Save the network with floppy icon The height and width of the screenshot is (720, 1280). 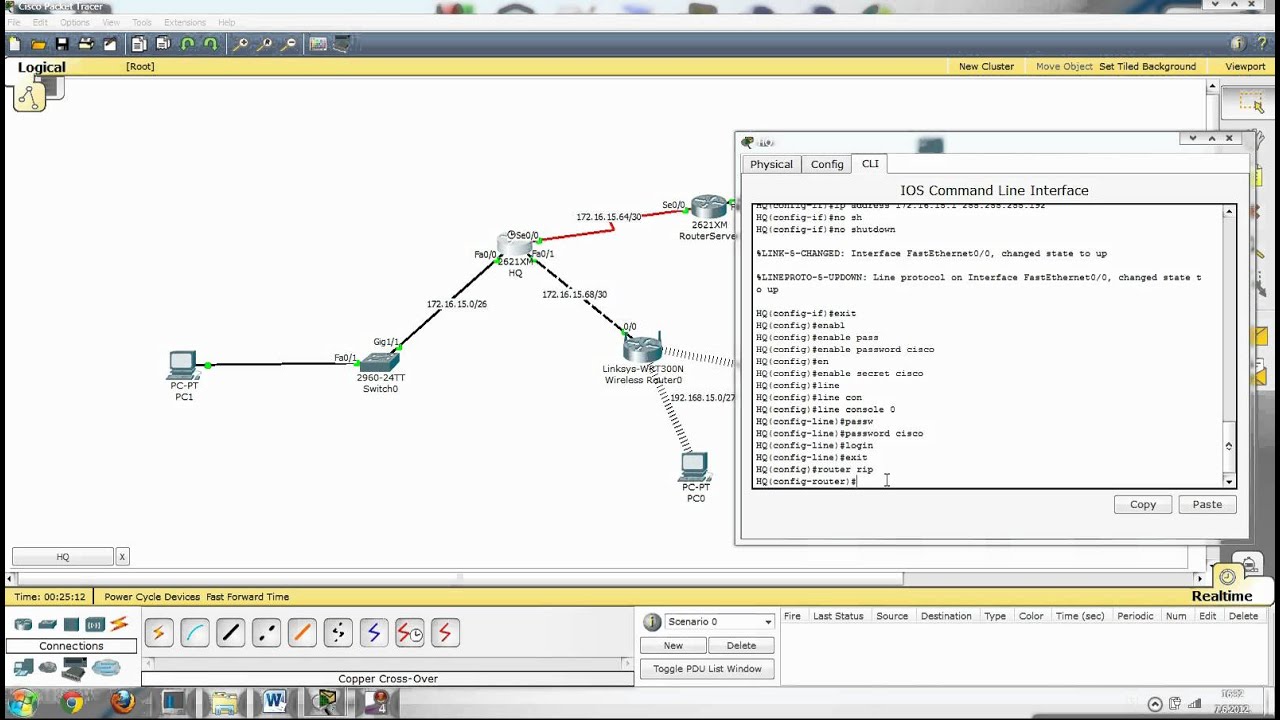62,44
